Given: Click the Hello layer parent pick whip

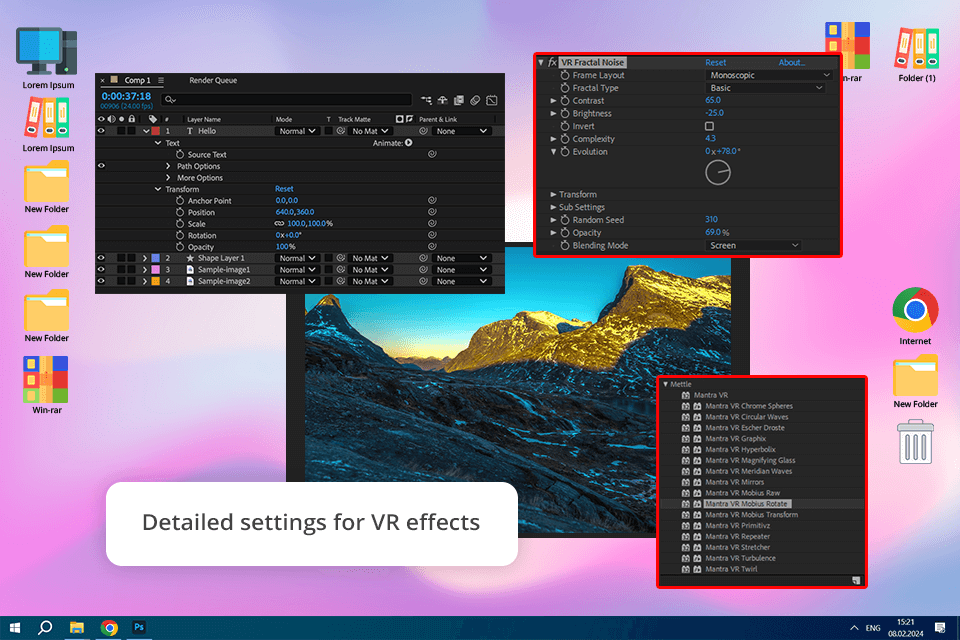Looking at the screenshot, I should tap(423, 131).
